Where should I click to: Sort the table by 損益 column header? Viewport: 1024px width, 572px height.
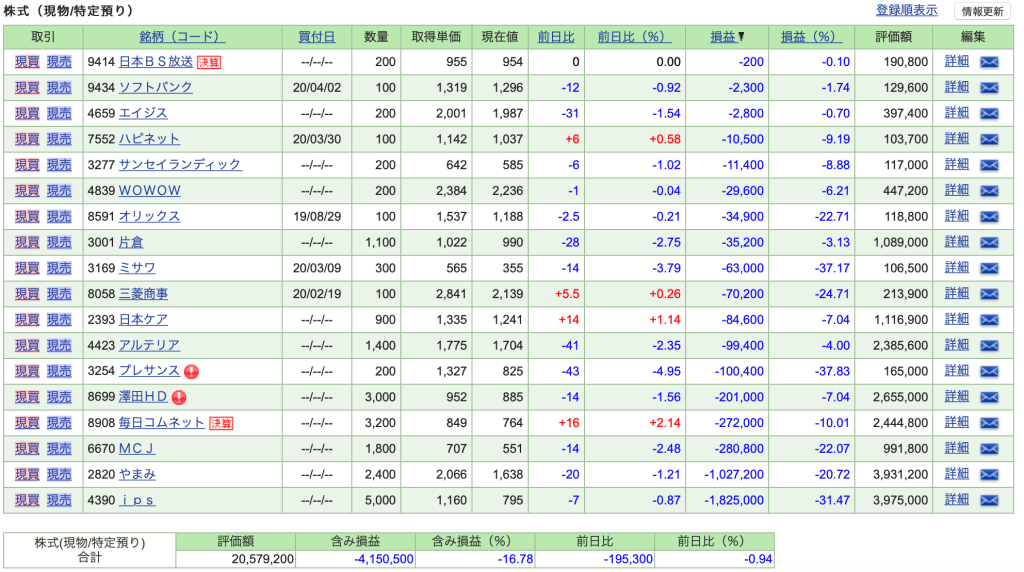coord(723,37)
